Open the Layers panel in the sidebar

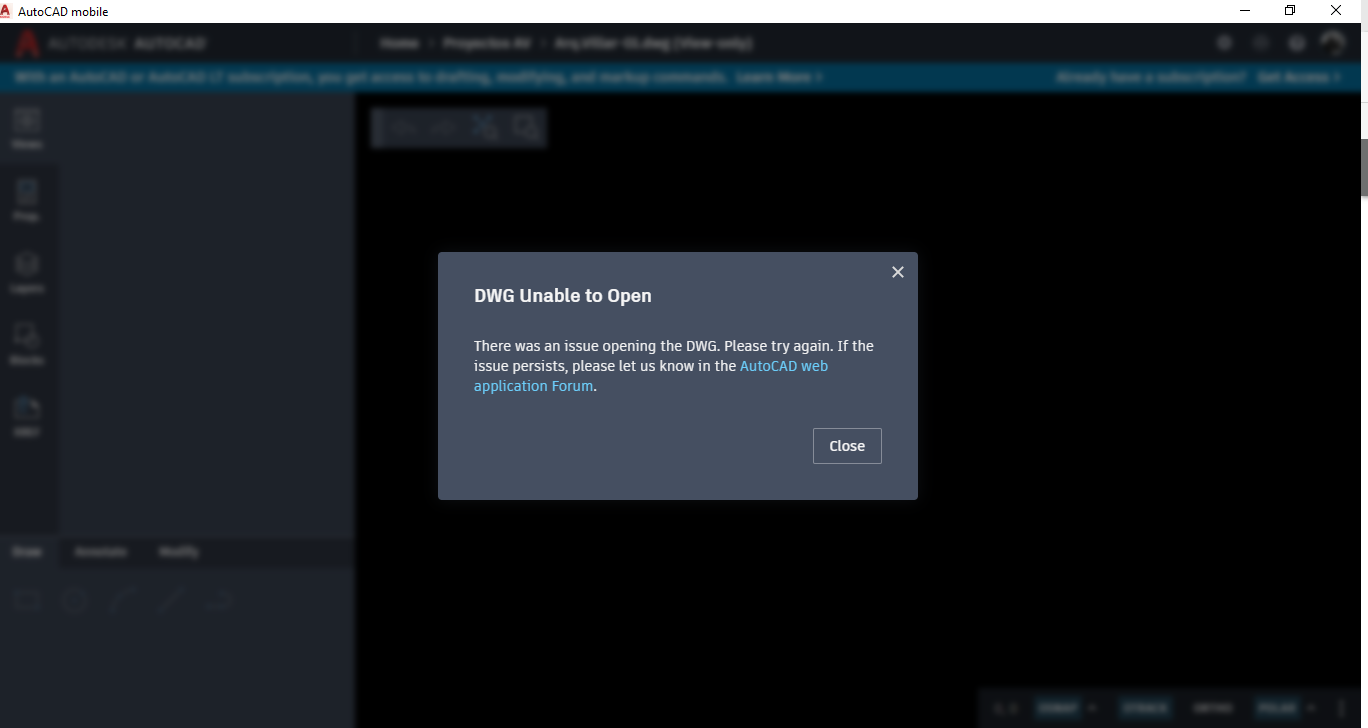[x=27, y=272]
